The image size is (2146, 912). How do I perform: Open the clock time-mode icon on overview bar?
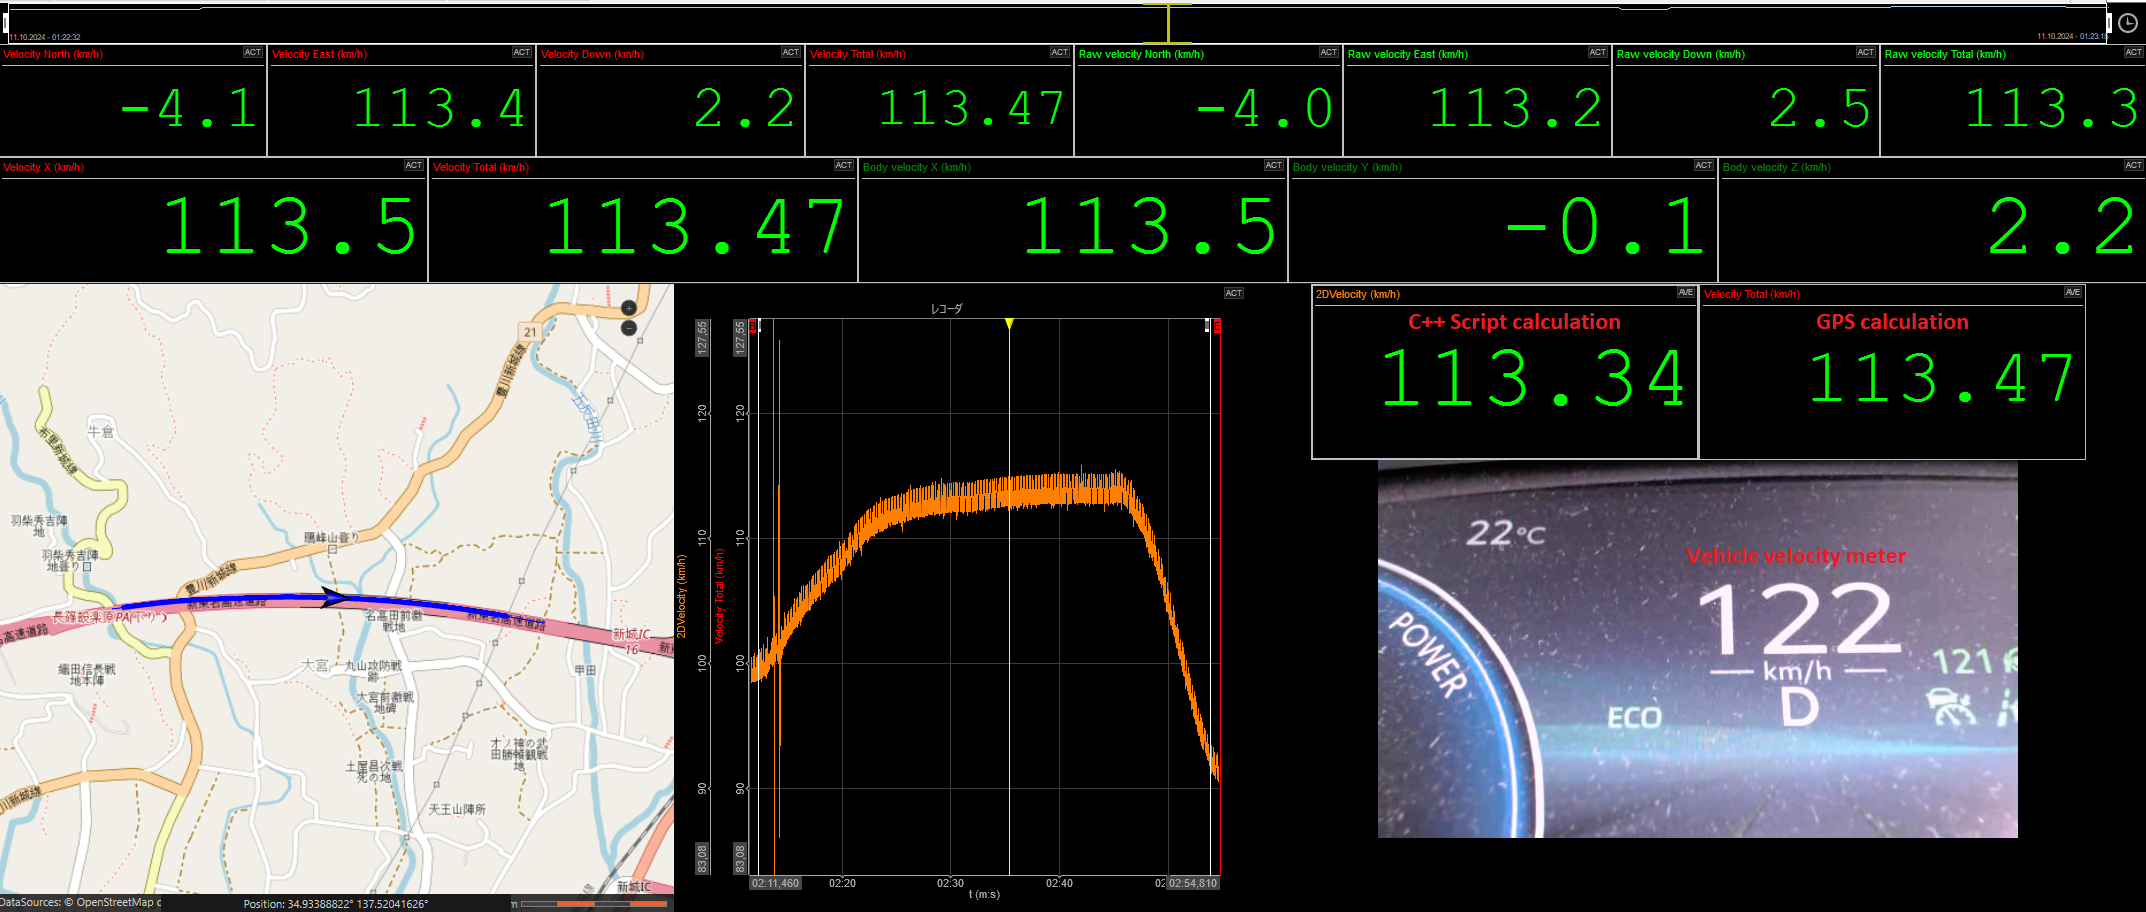point(2128,22)
